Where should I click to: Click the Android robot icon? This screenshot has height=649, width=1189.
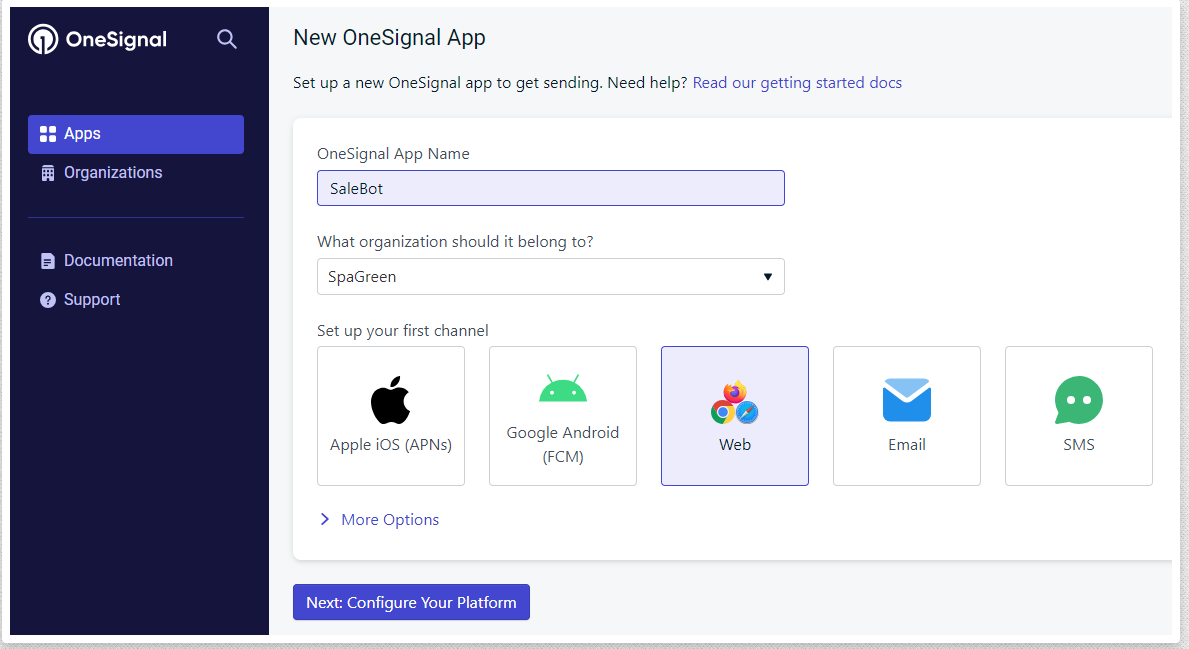[563, 388]
